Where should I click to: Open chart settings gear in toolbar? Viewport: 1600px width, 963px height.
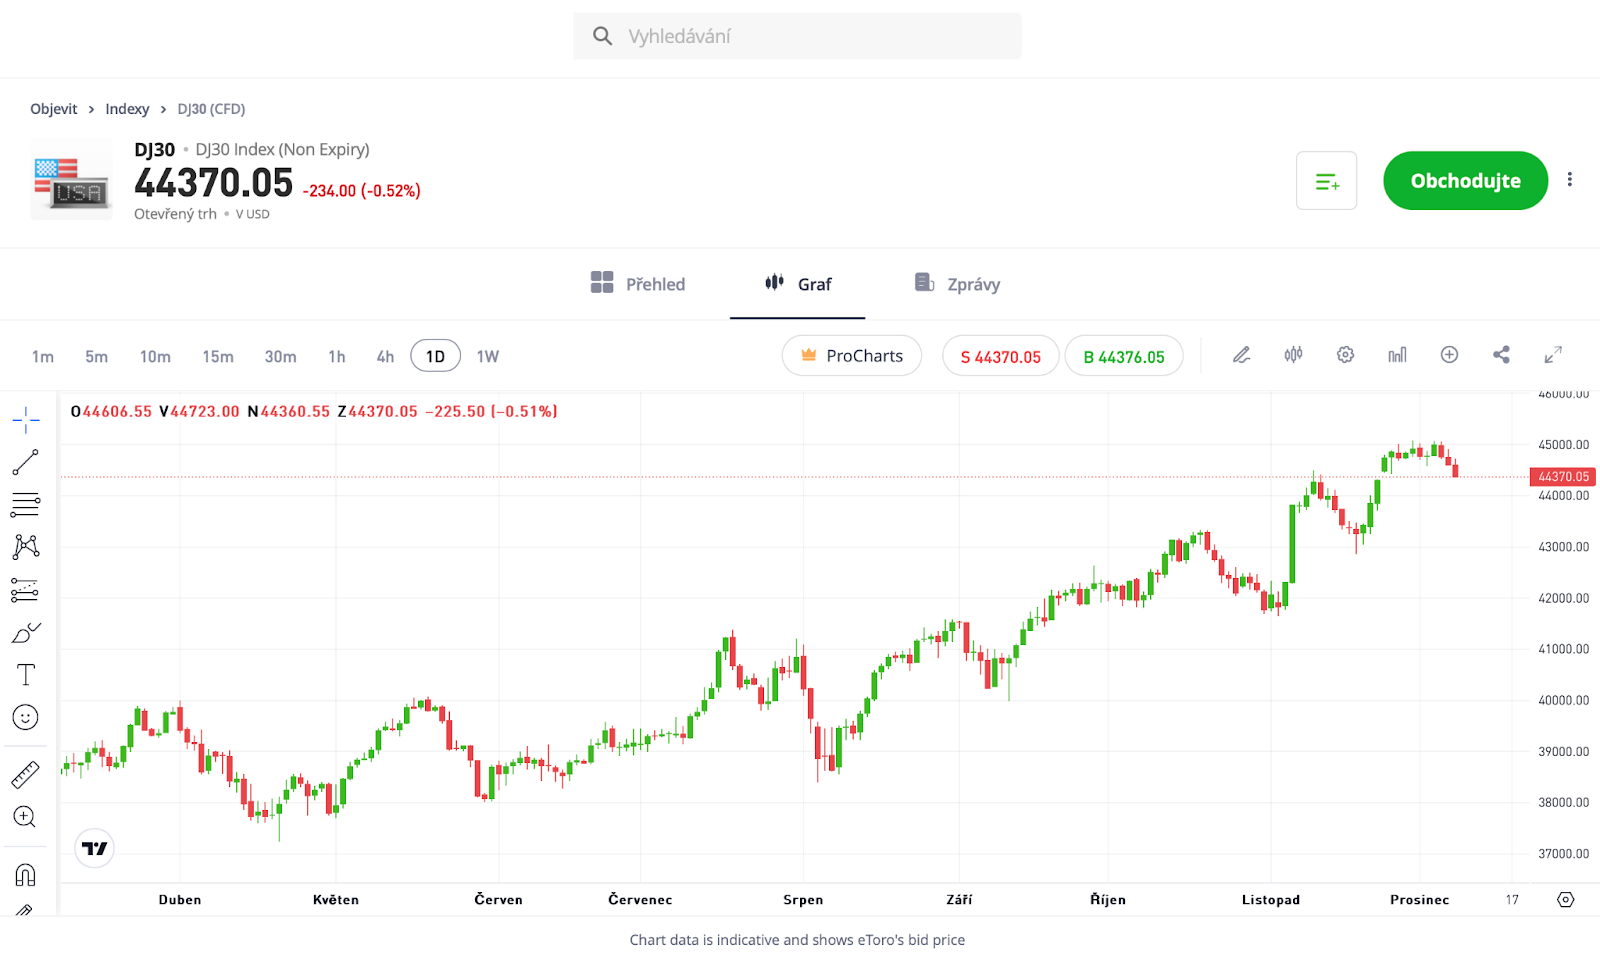tap(1346, 355)
